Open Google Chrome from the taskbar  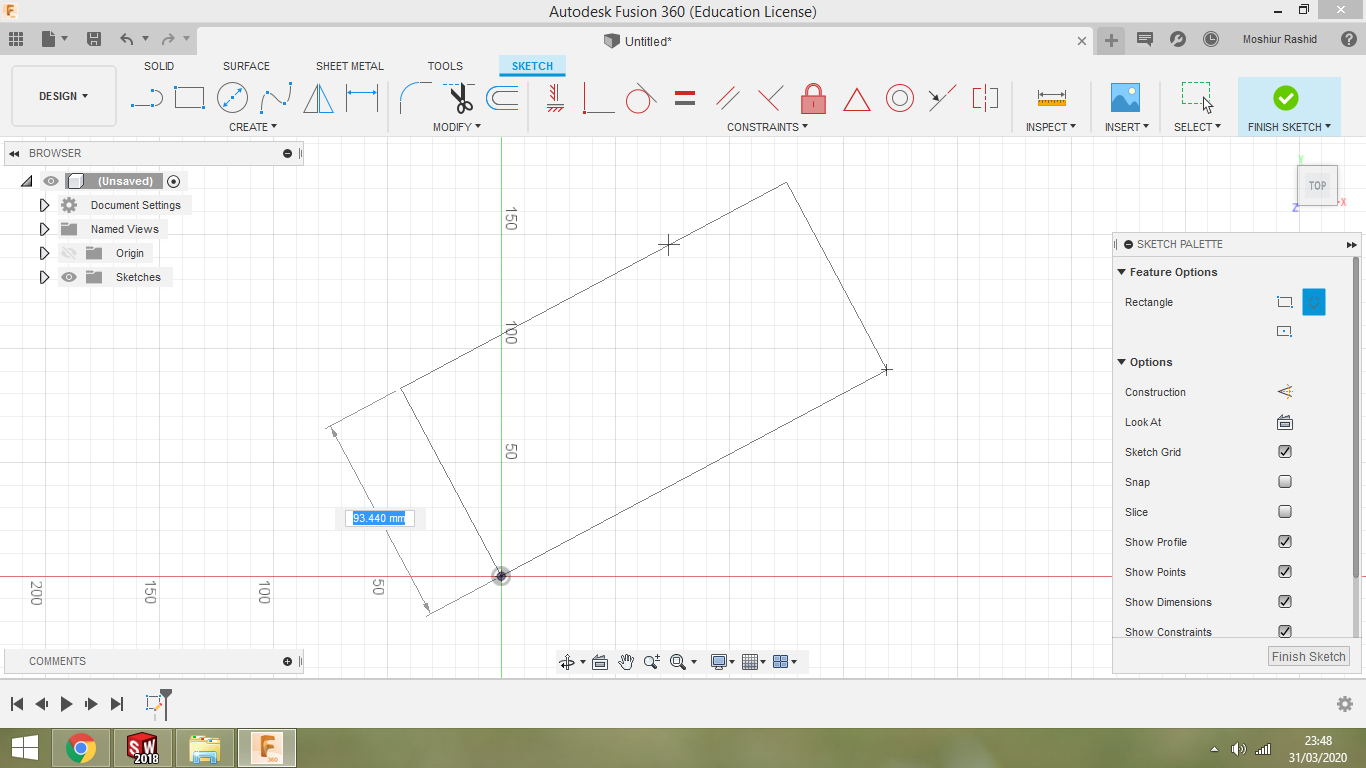[81, 747]
